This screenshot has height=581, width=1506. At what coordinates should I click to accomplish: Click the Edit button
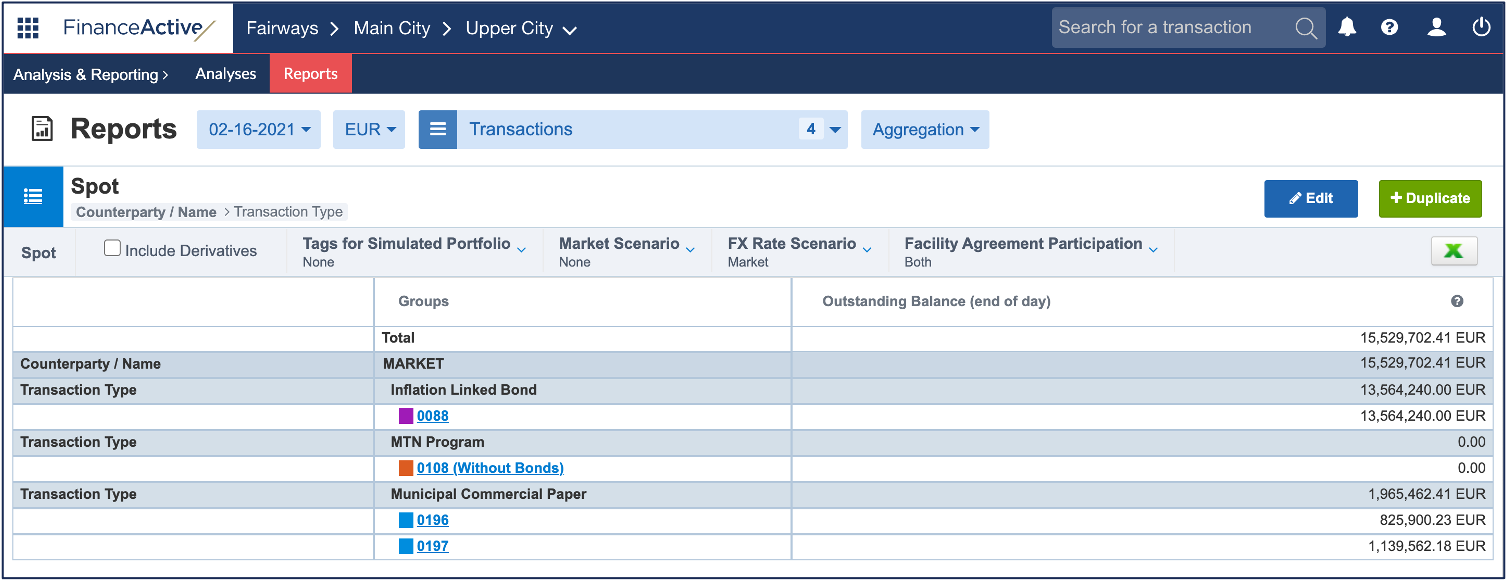[1311, 198]
